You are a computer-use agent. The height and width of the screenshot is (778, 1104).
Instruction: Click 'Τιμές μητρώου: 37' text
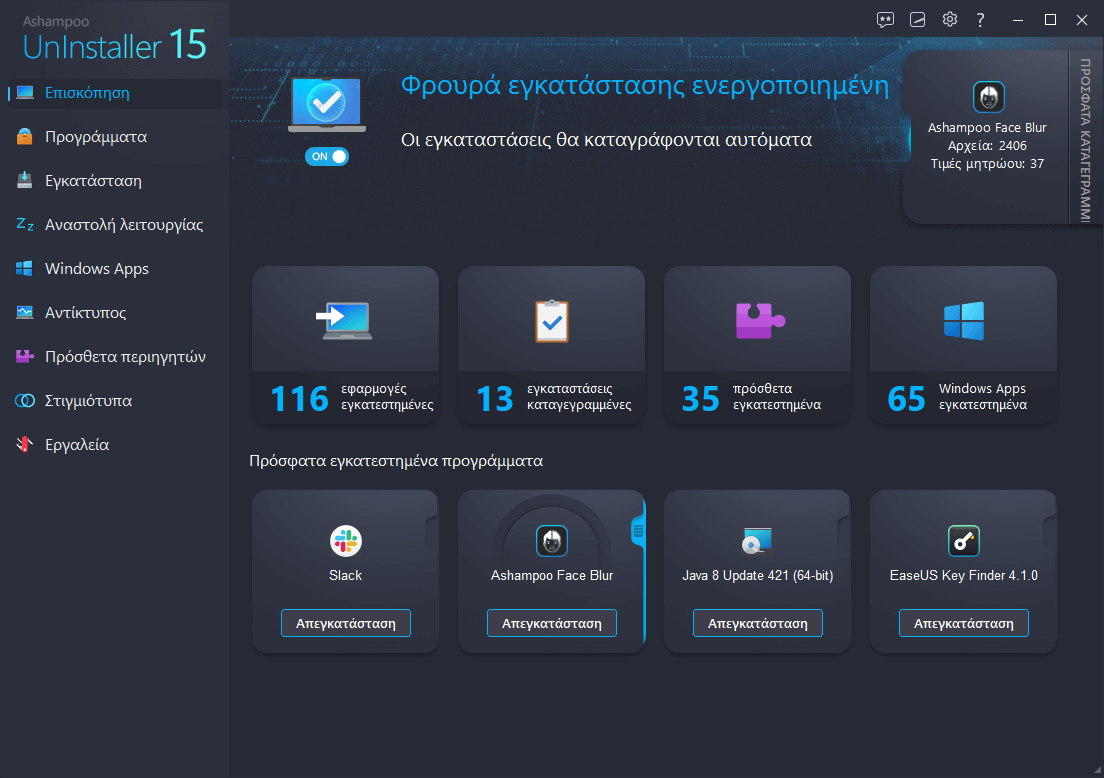pos(987,164)
